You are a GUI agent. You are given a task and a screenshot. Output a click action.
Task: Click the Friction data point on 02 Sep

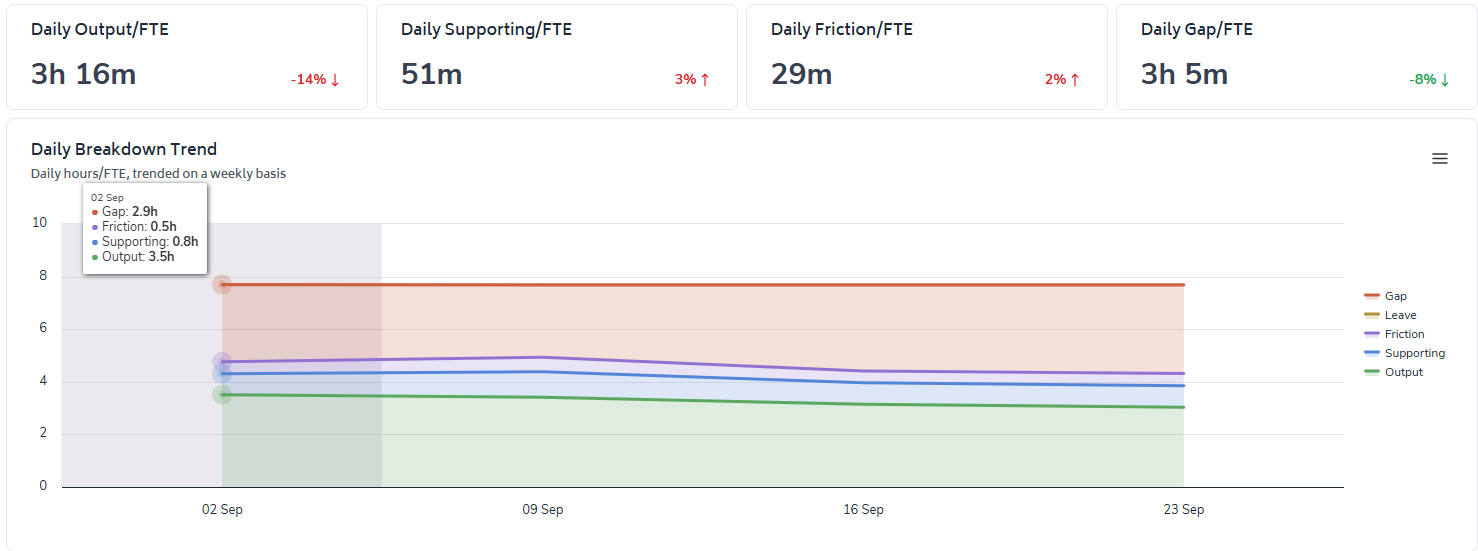click(222, 362)
